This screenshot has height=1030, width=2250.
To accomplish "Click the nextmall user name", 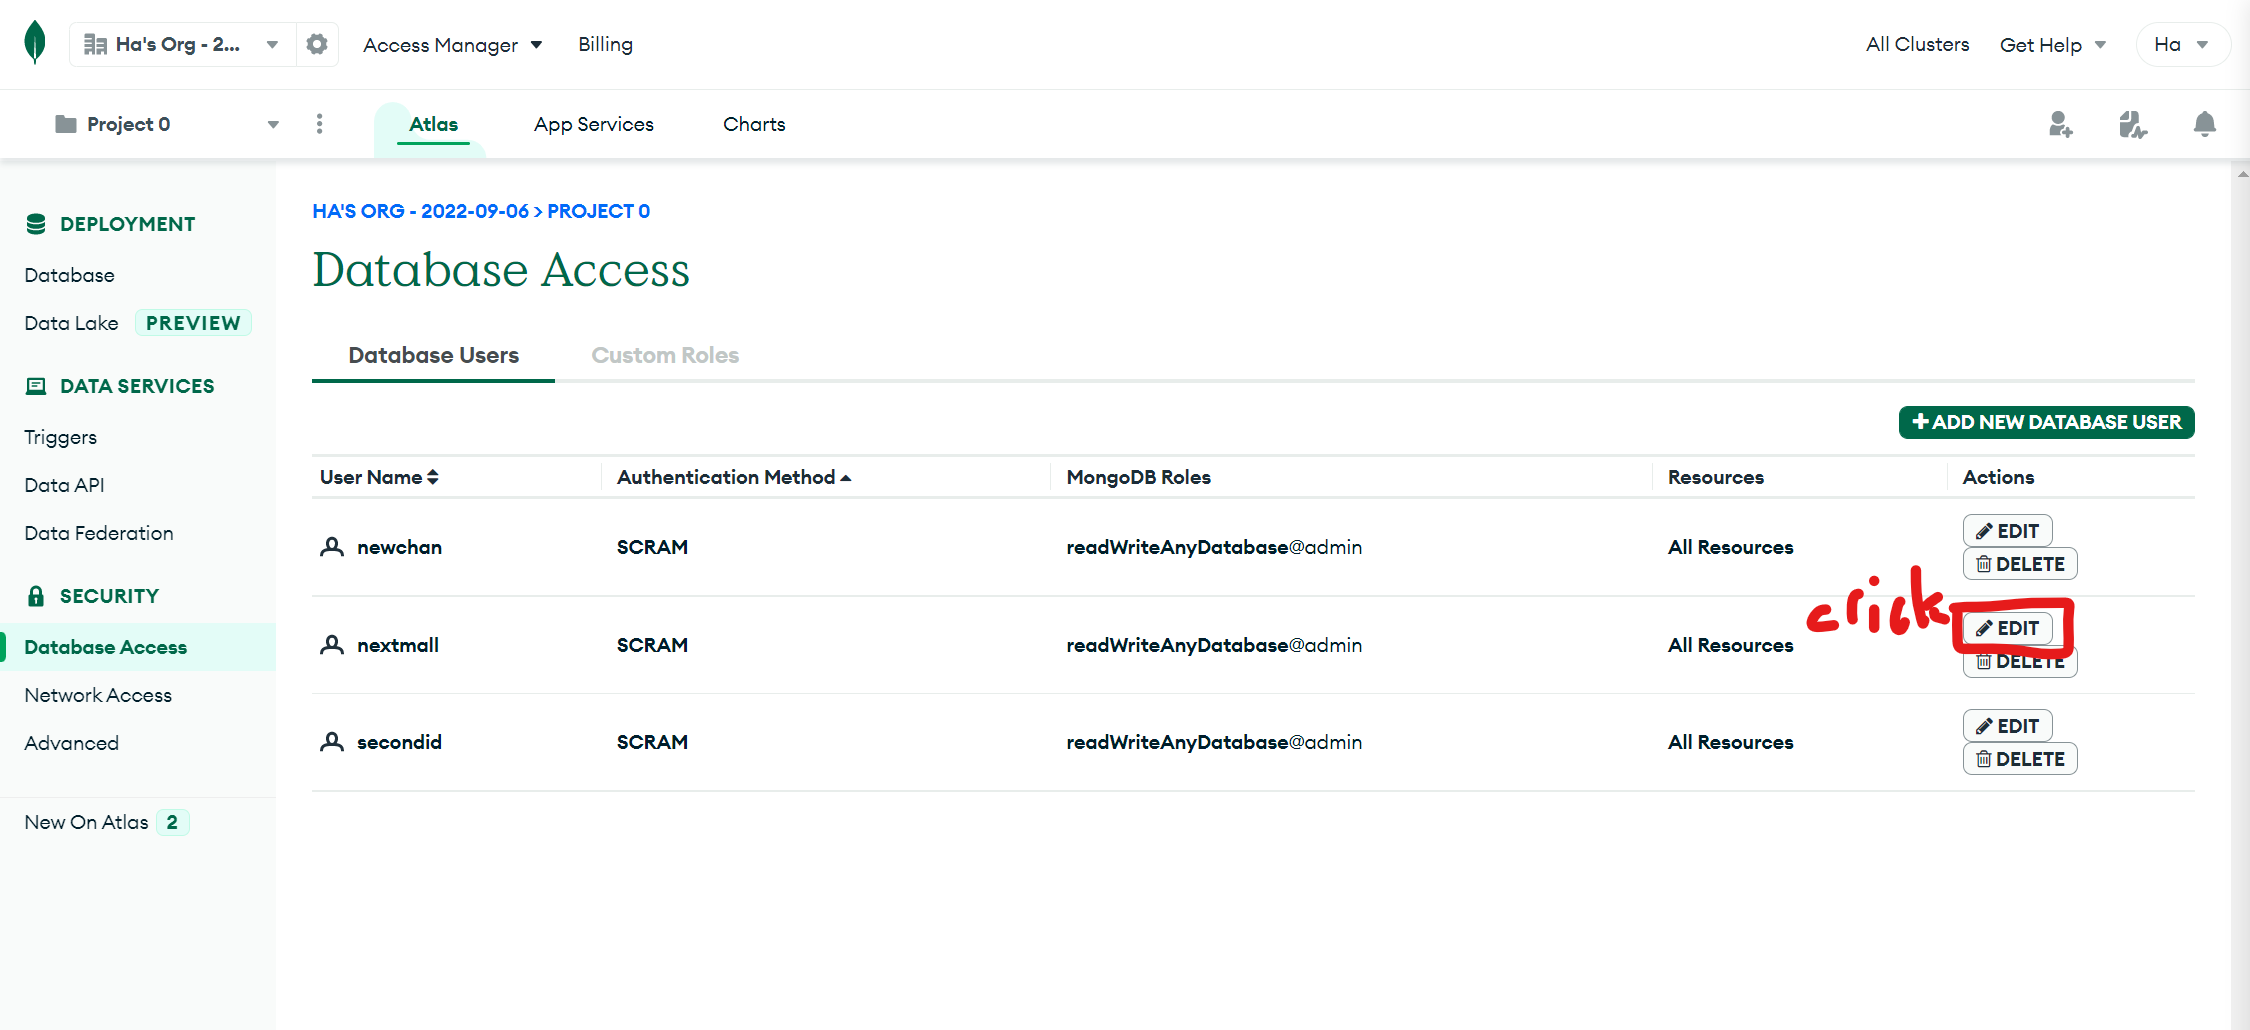I will [x=397, y=645].
